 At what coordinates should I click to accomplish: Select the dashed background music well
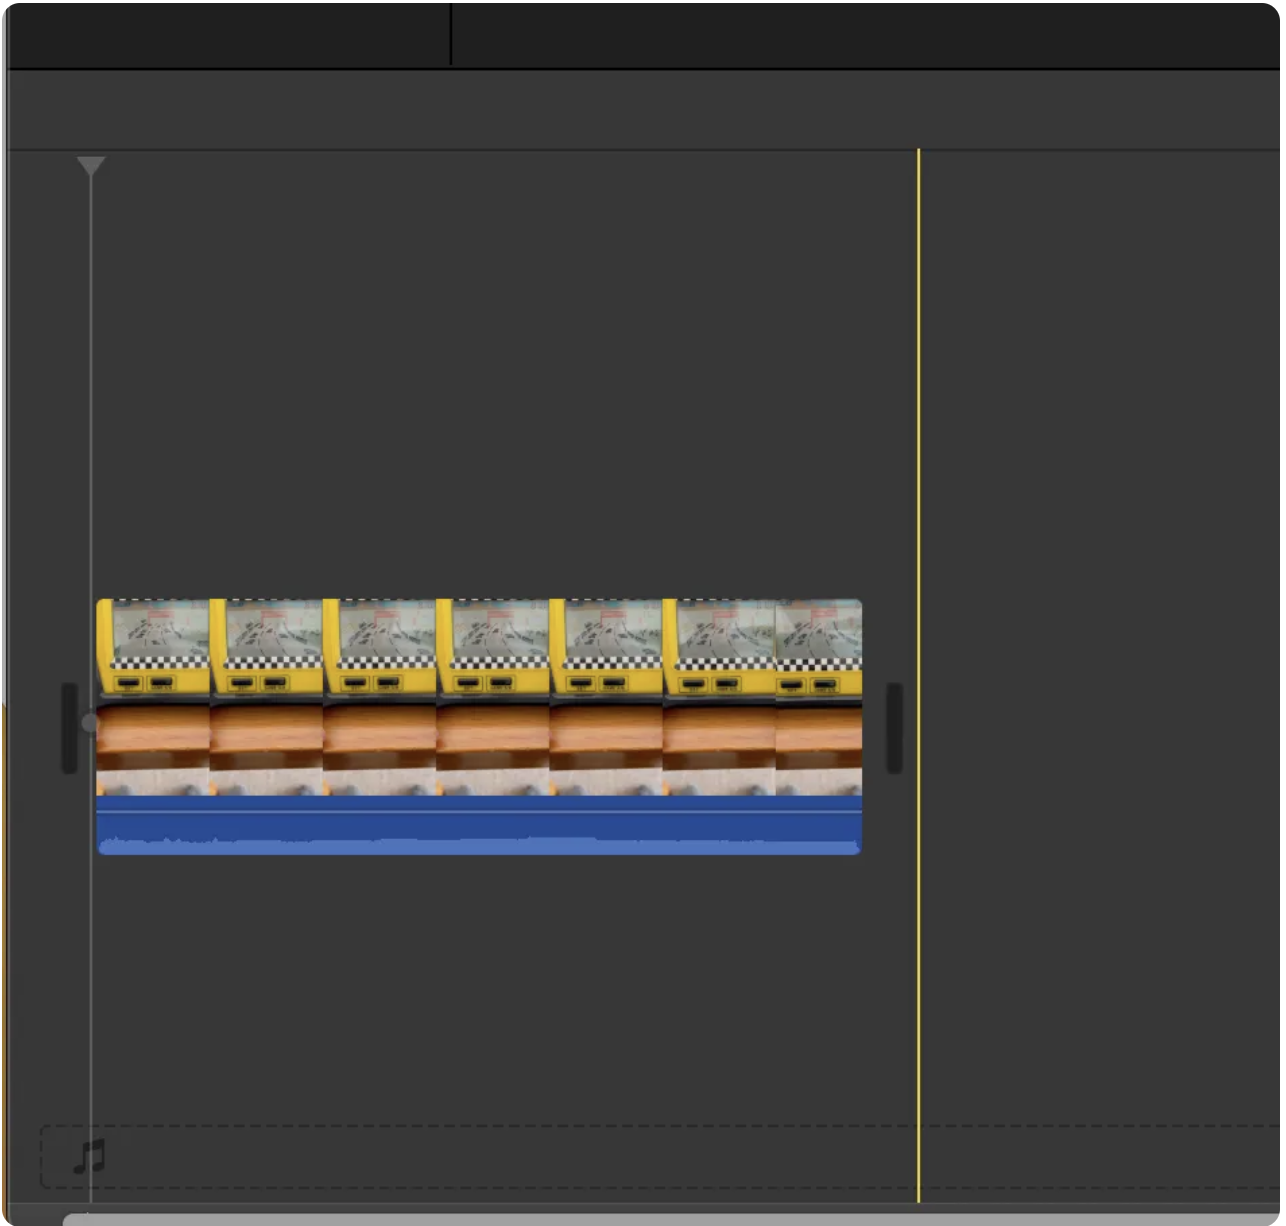click(600, 1156)
